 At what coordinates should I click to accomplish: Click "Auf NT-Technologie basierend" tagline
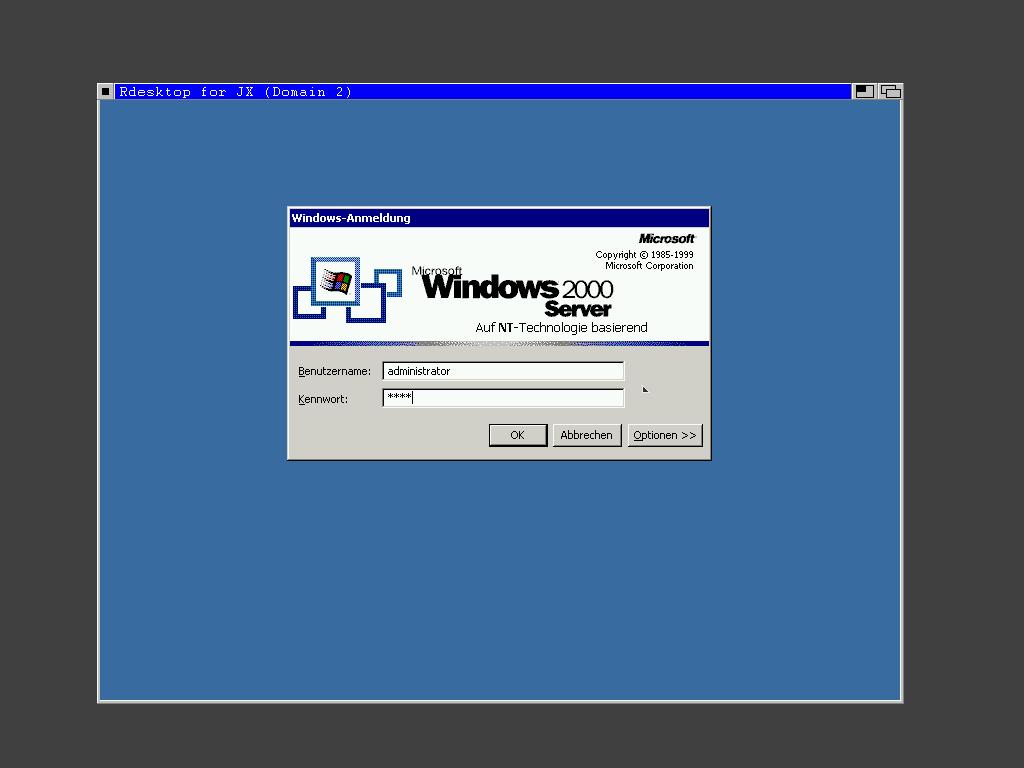pyautogui.click(x=561, y=328)
